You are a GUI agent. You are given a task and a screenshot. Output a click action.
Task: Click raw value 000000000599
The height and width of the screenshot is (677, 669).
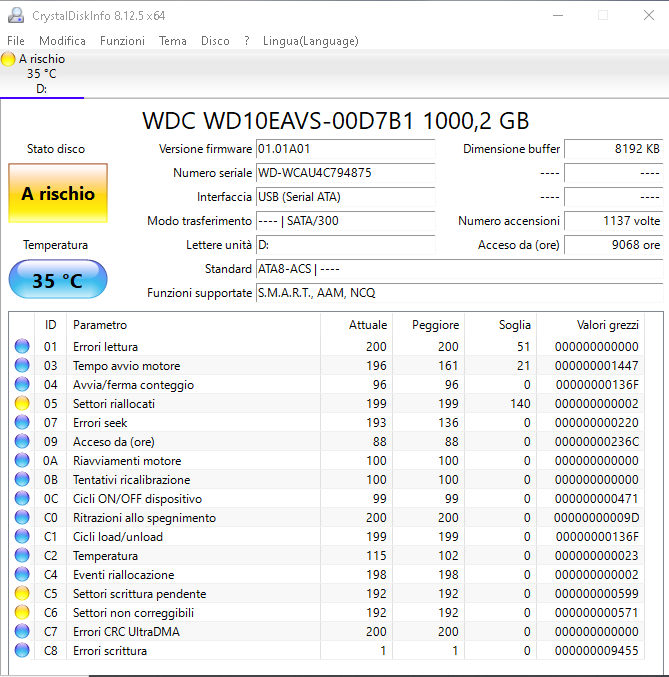(596, 594)
